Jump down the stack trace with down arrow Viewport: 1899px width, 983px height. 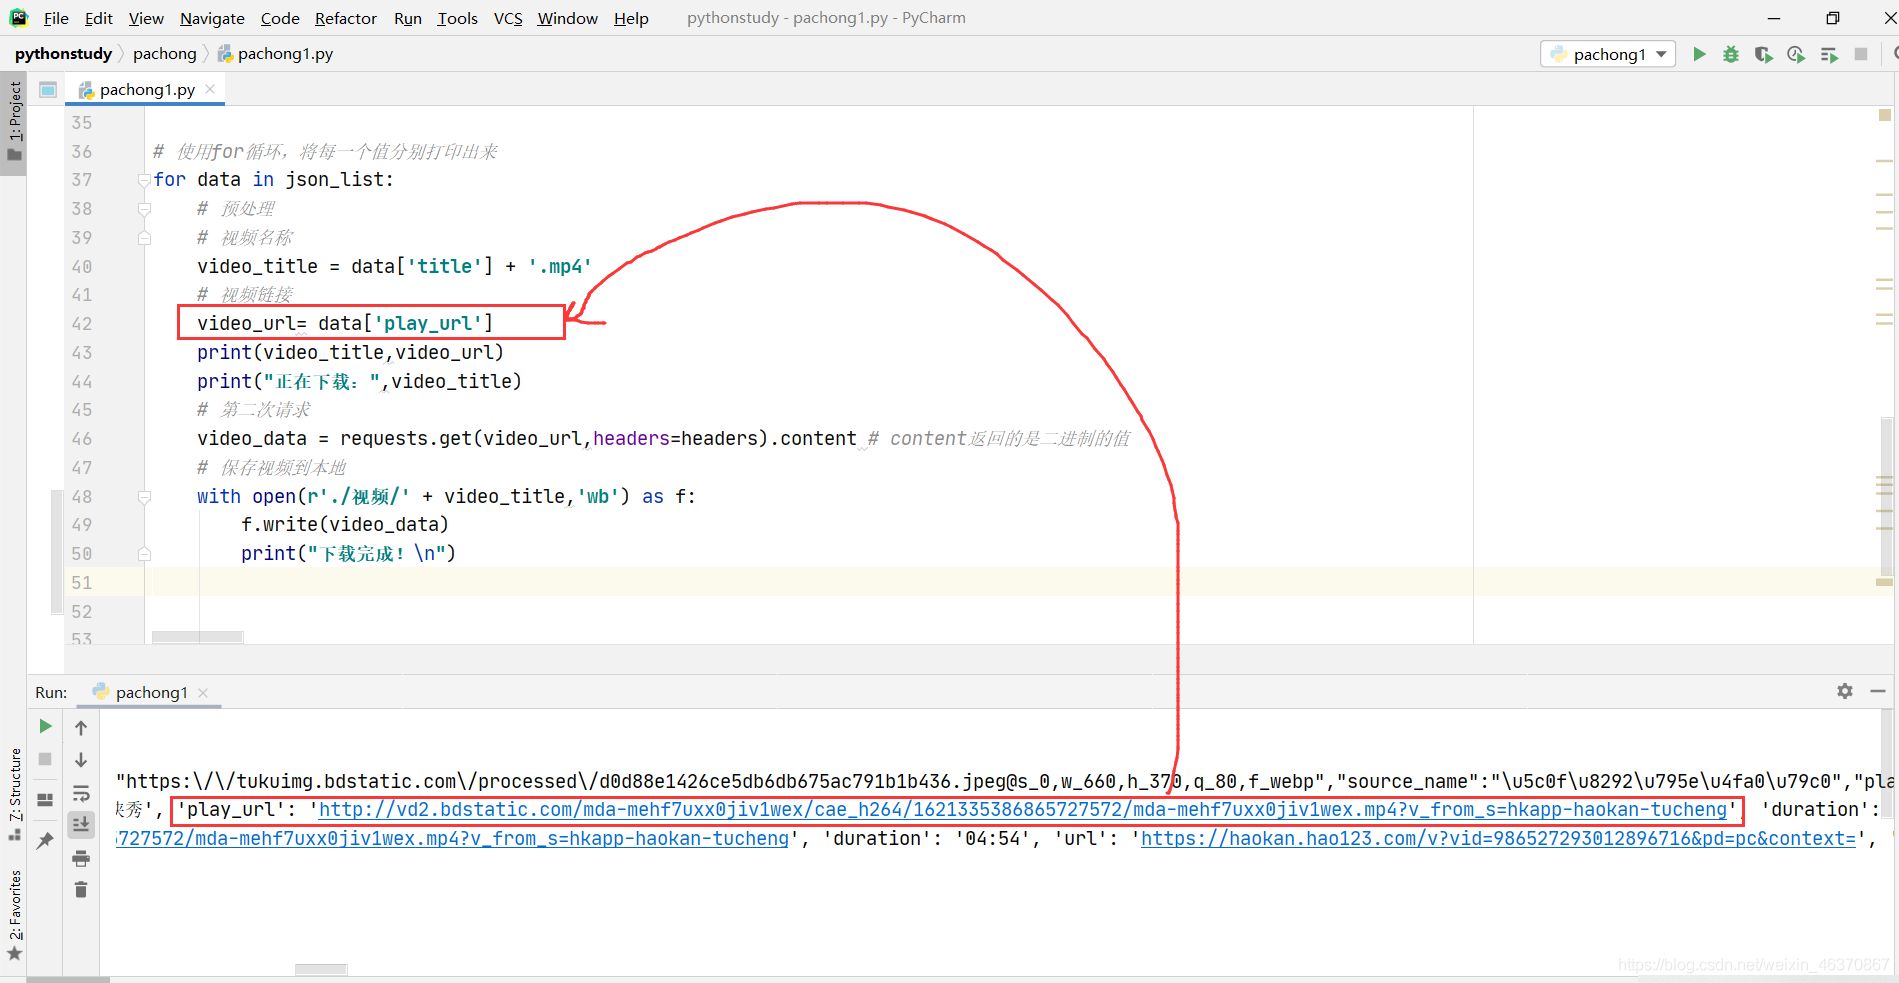click(x=81, y=760)
